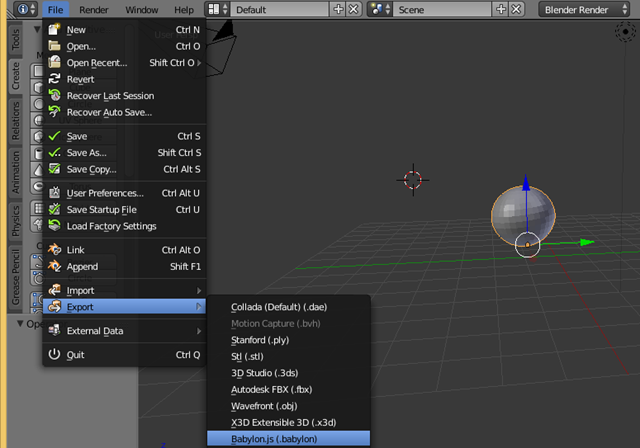This screenshot has height=448, width=640.
Task: Select Recover Auto Save...
Action: (x=124, y=112)
